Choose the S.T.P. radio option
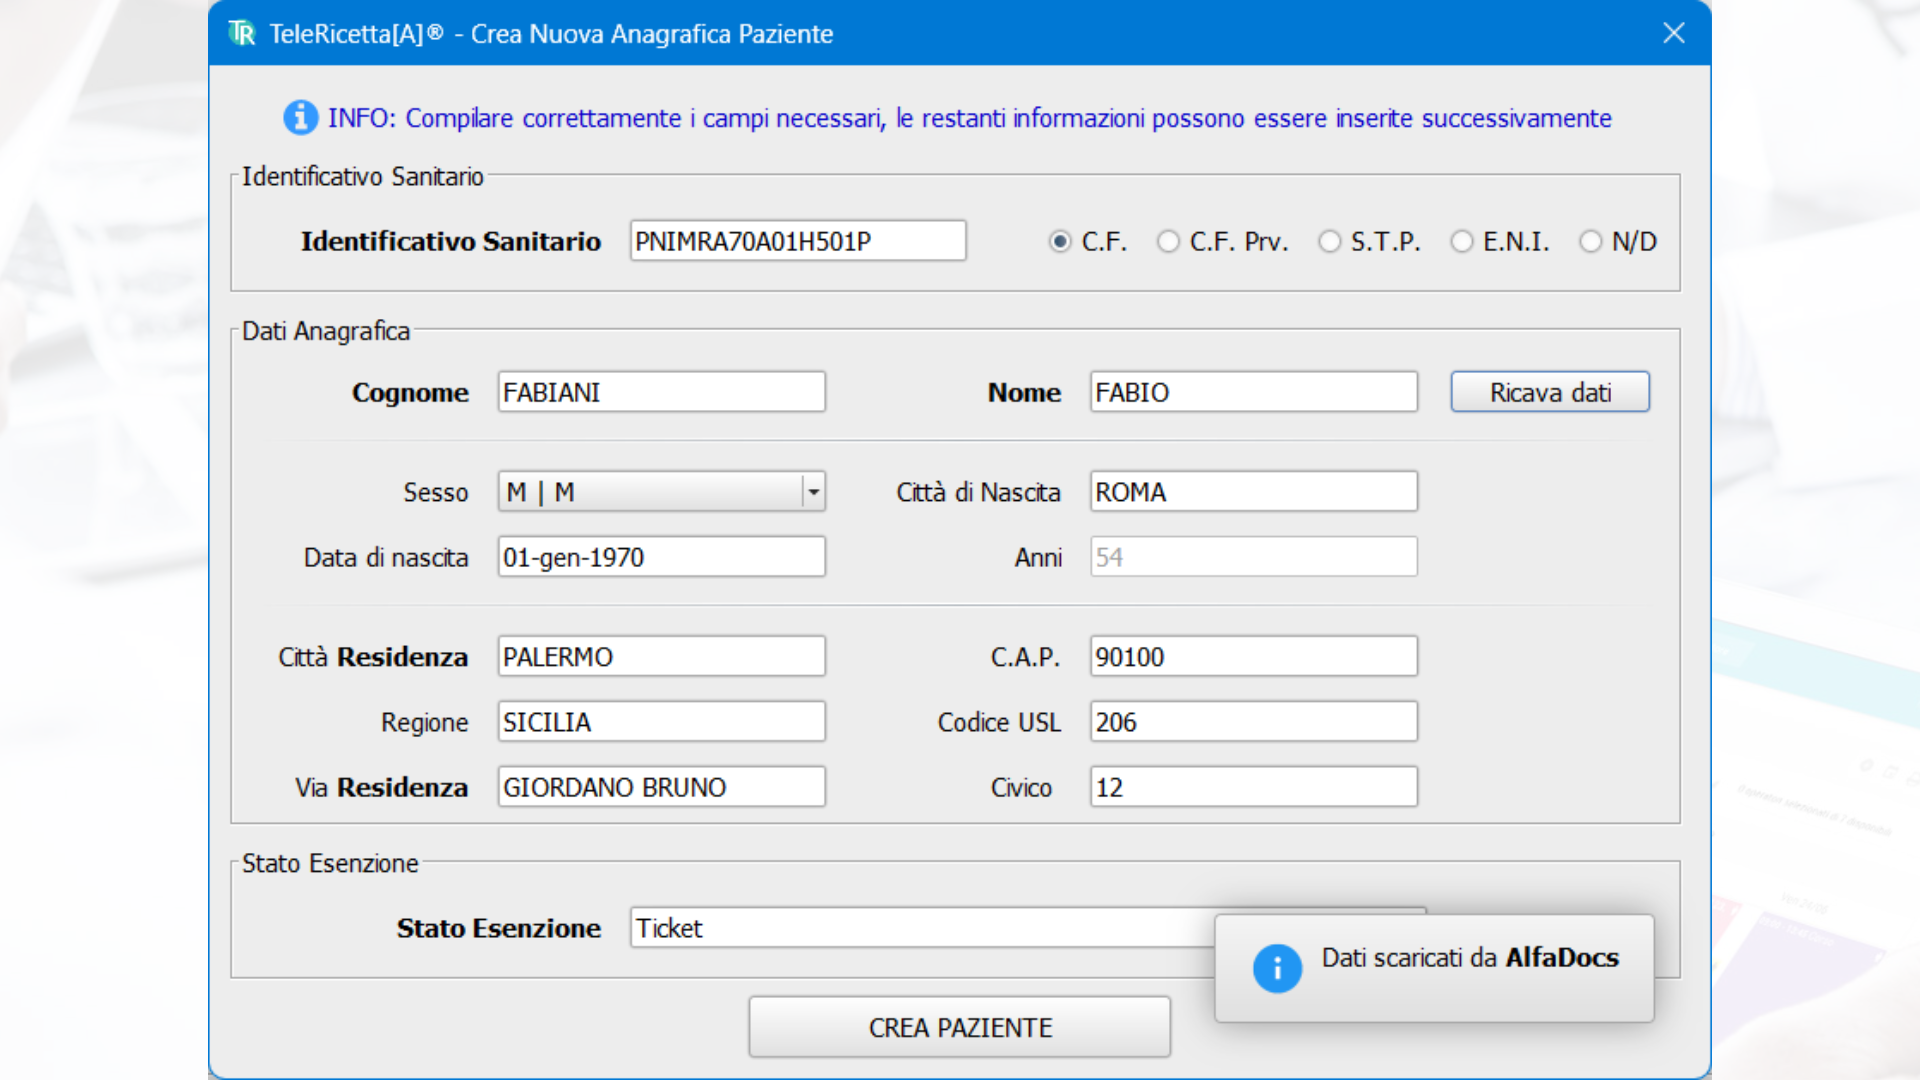The image size is (1920, 1080). [1329, 242]
